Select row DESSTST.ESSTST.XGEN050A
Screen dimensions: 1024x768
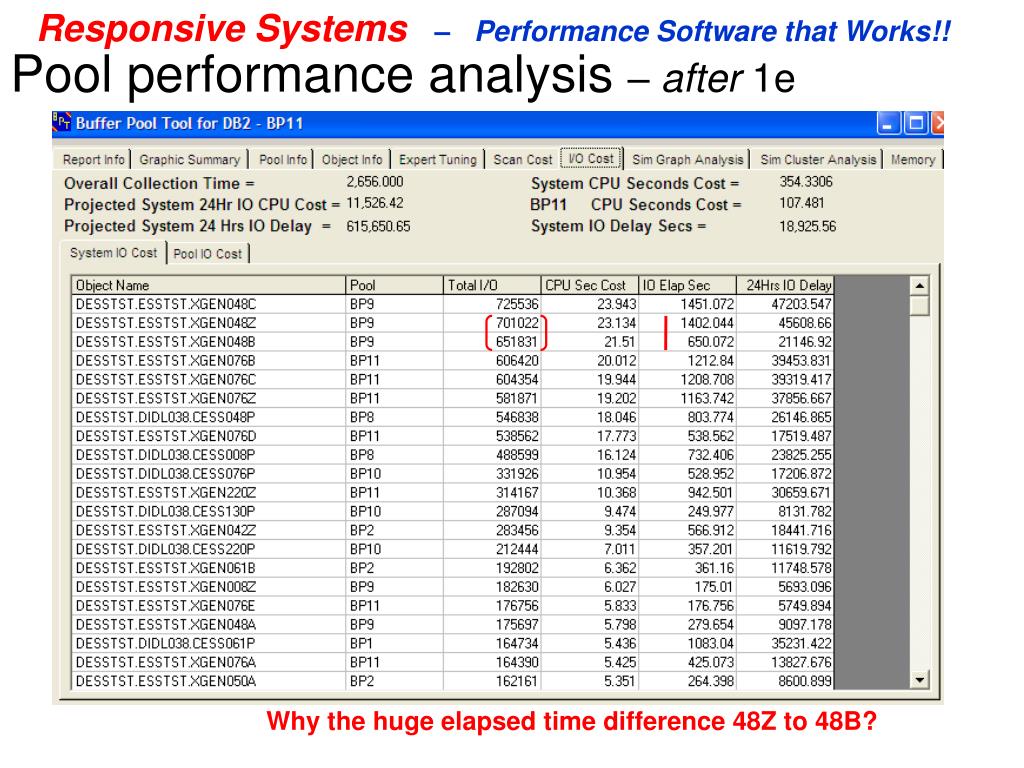(453, 681)
